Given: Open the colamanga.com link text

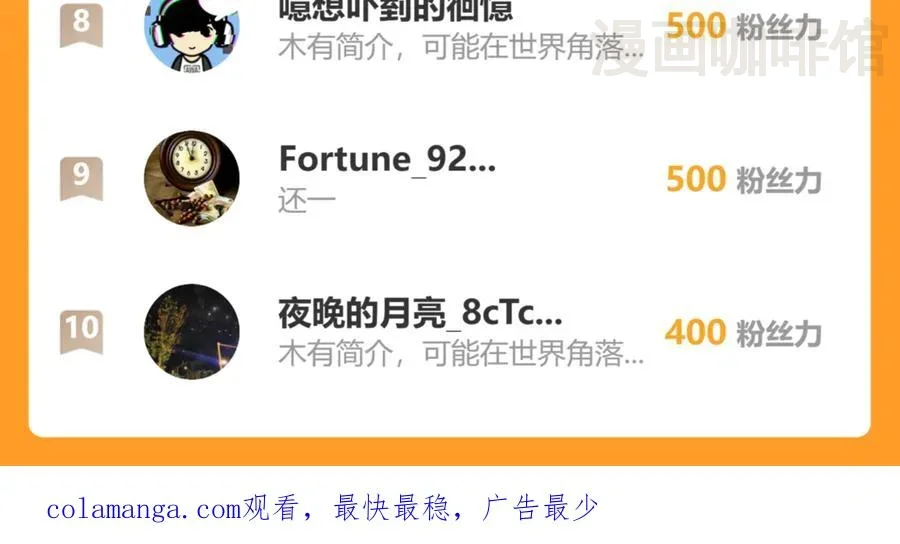Looking at the screenshot, I should click(x=143, y=509).
